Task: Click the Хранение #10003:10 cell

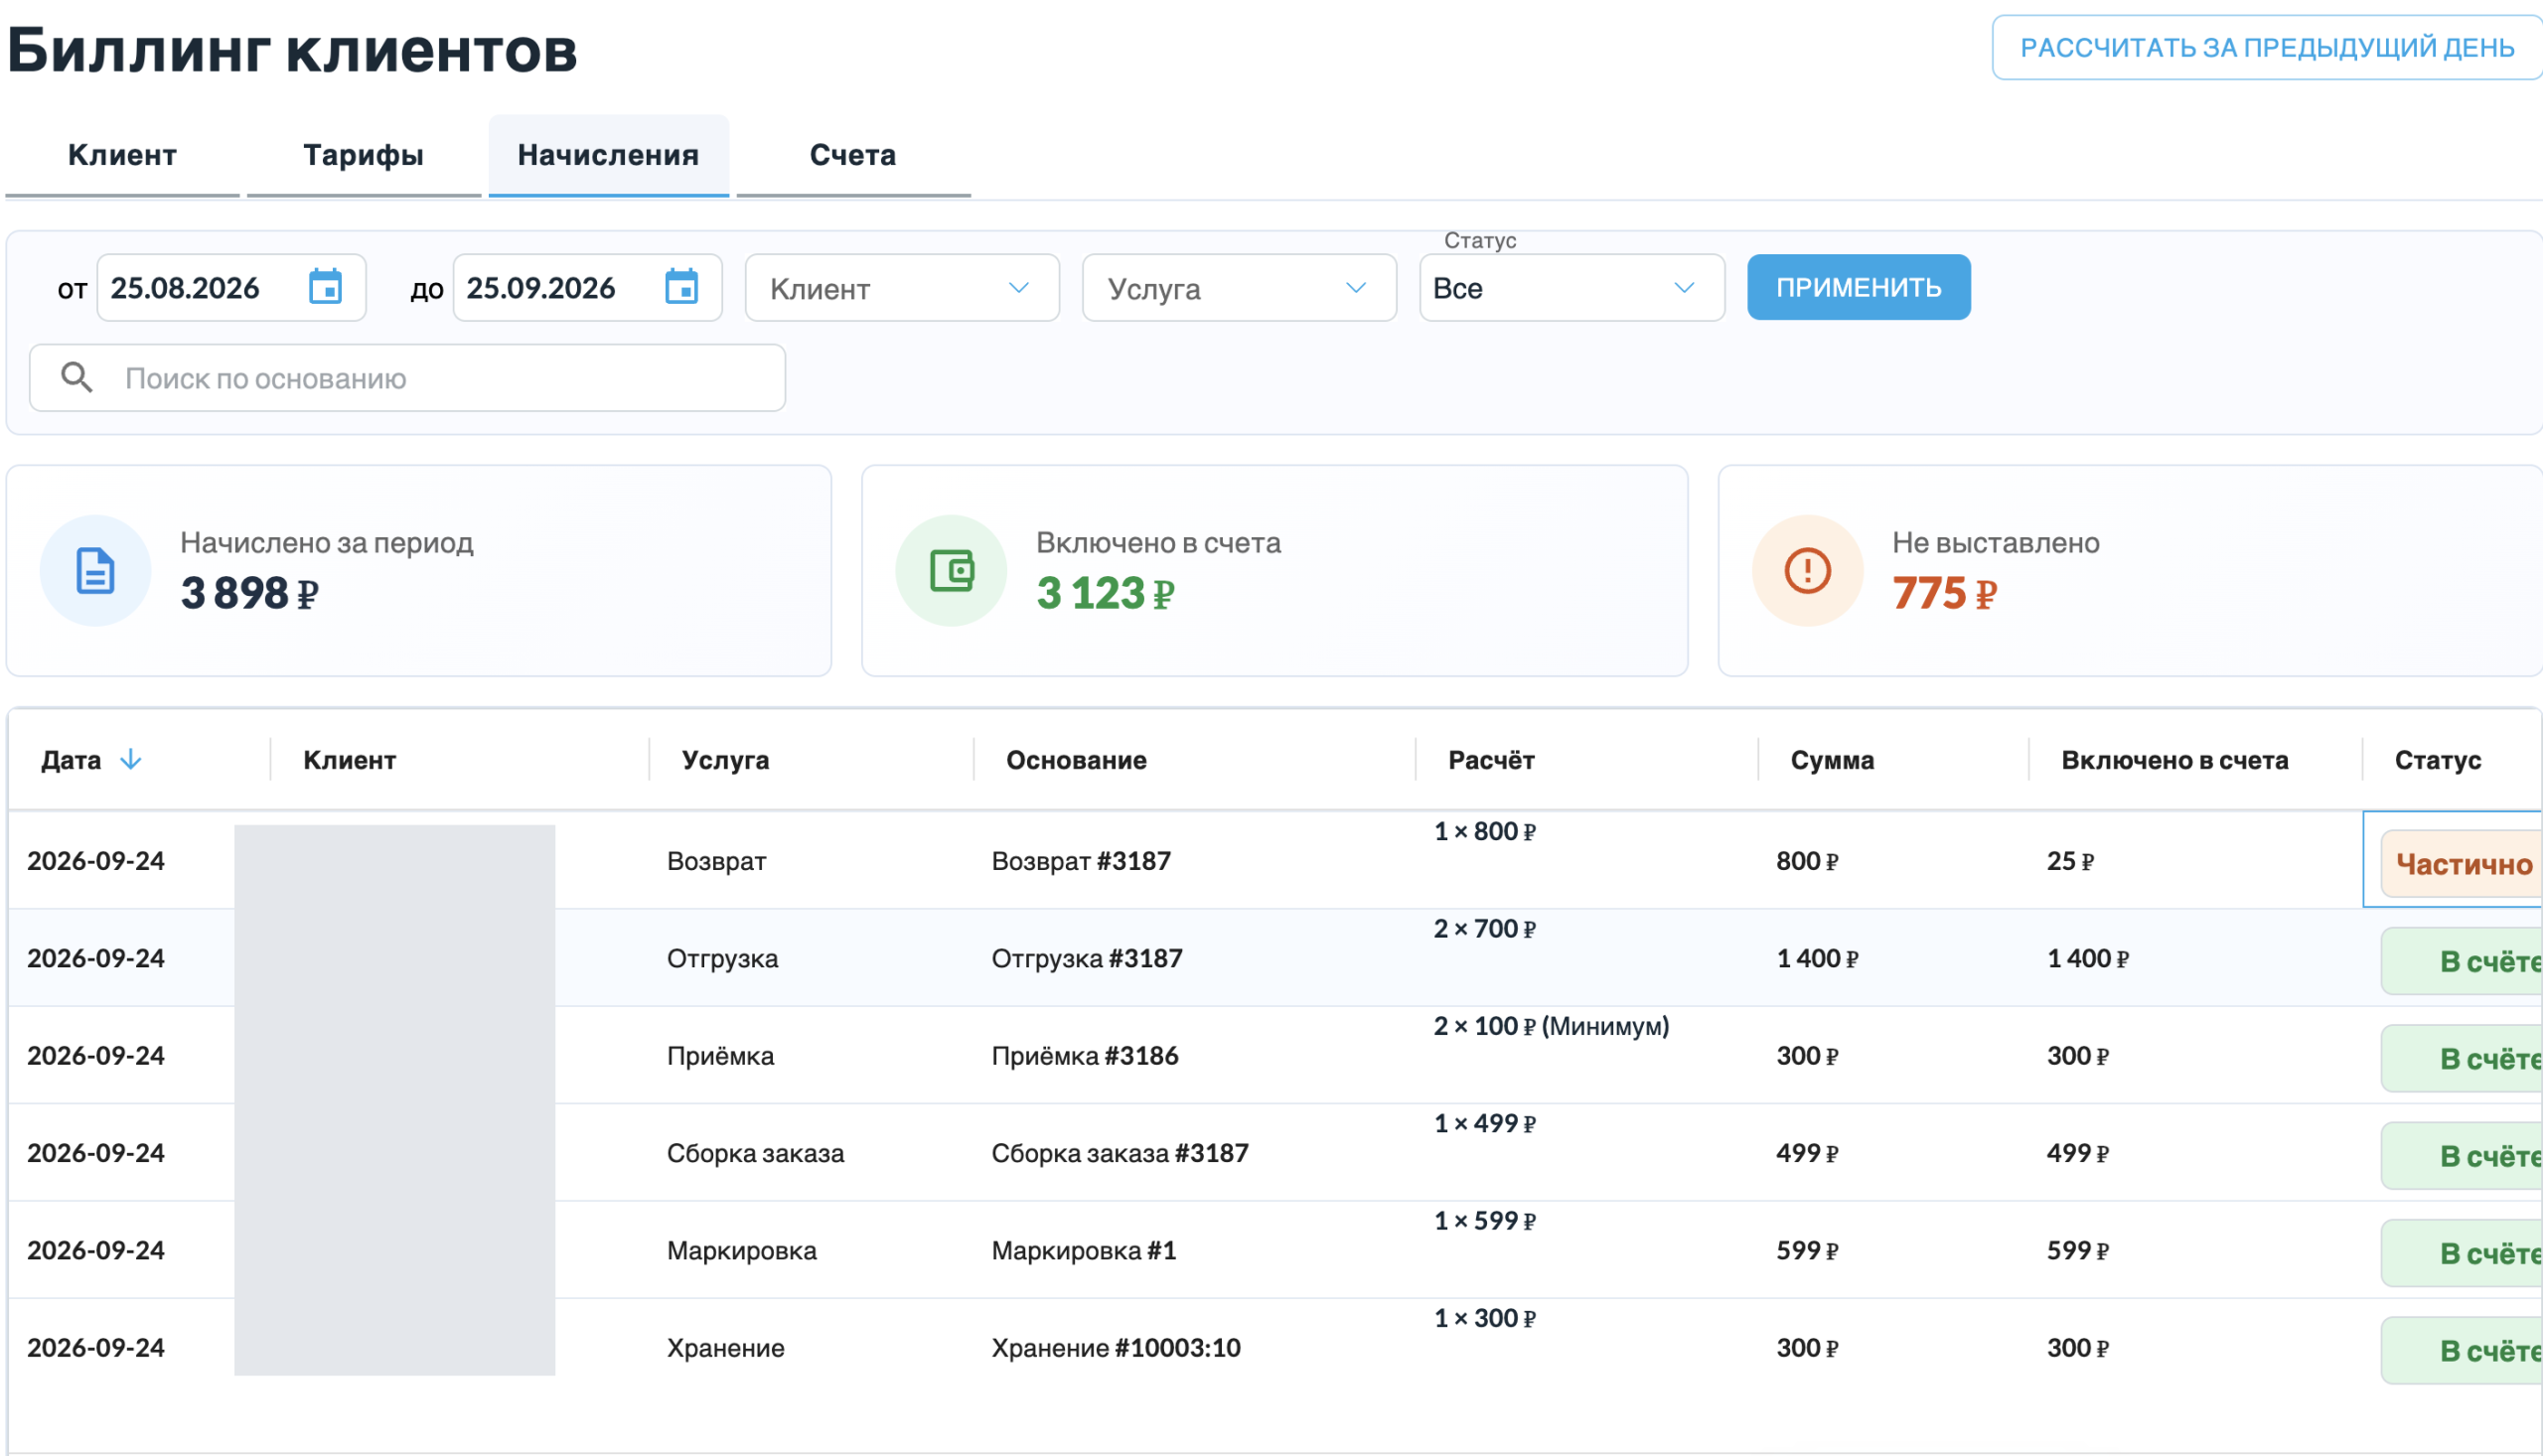Action: point(1116,1347)
